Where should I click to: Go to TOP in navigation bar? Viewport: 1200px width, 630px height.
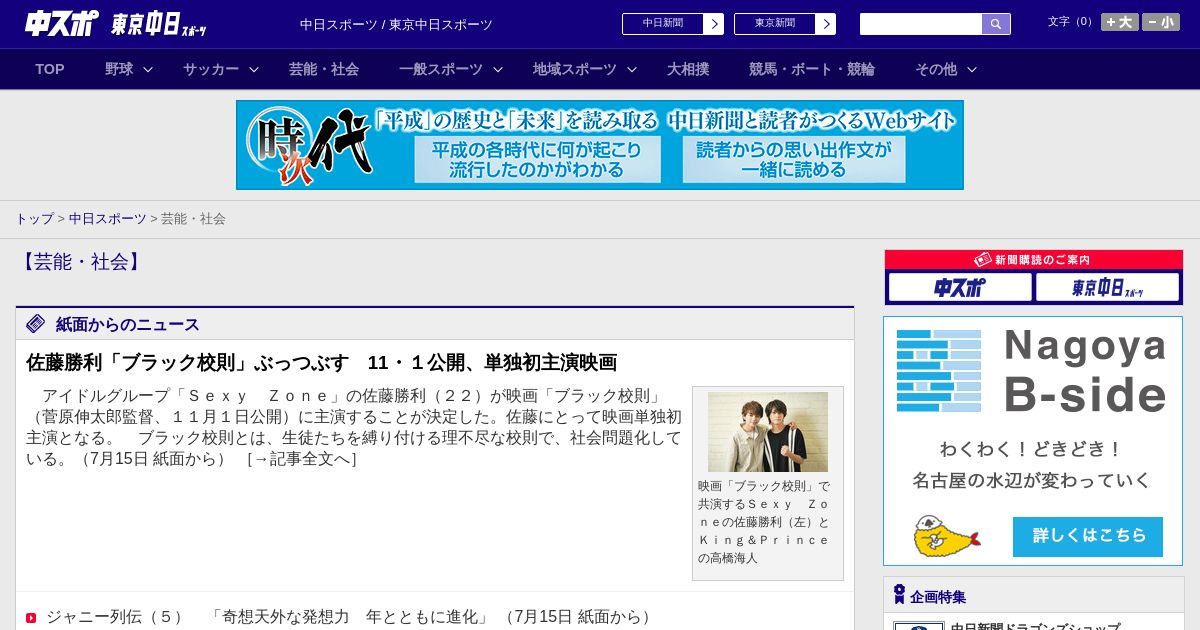(x=50, y=69)
